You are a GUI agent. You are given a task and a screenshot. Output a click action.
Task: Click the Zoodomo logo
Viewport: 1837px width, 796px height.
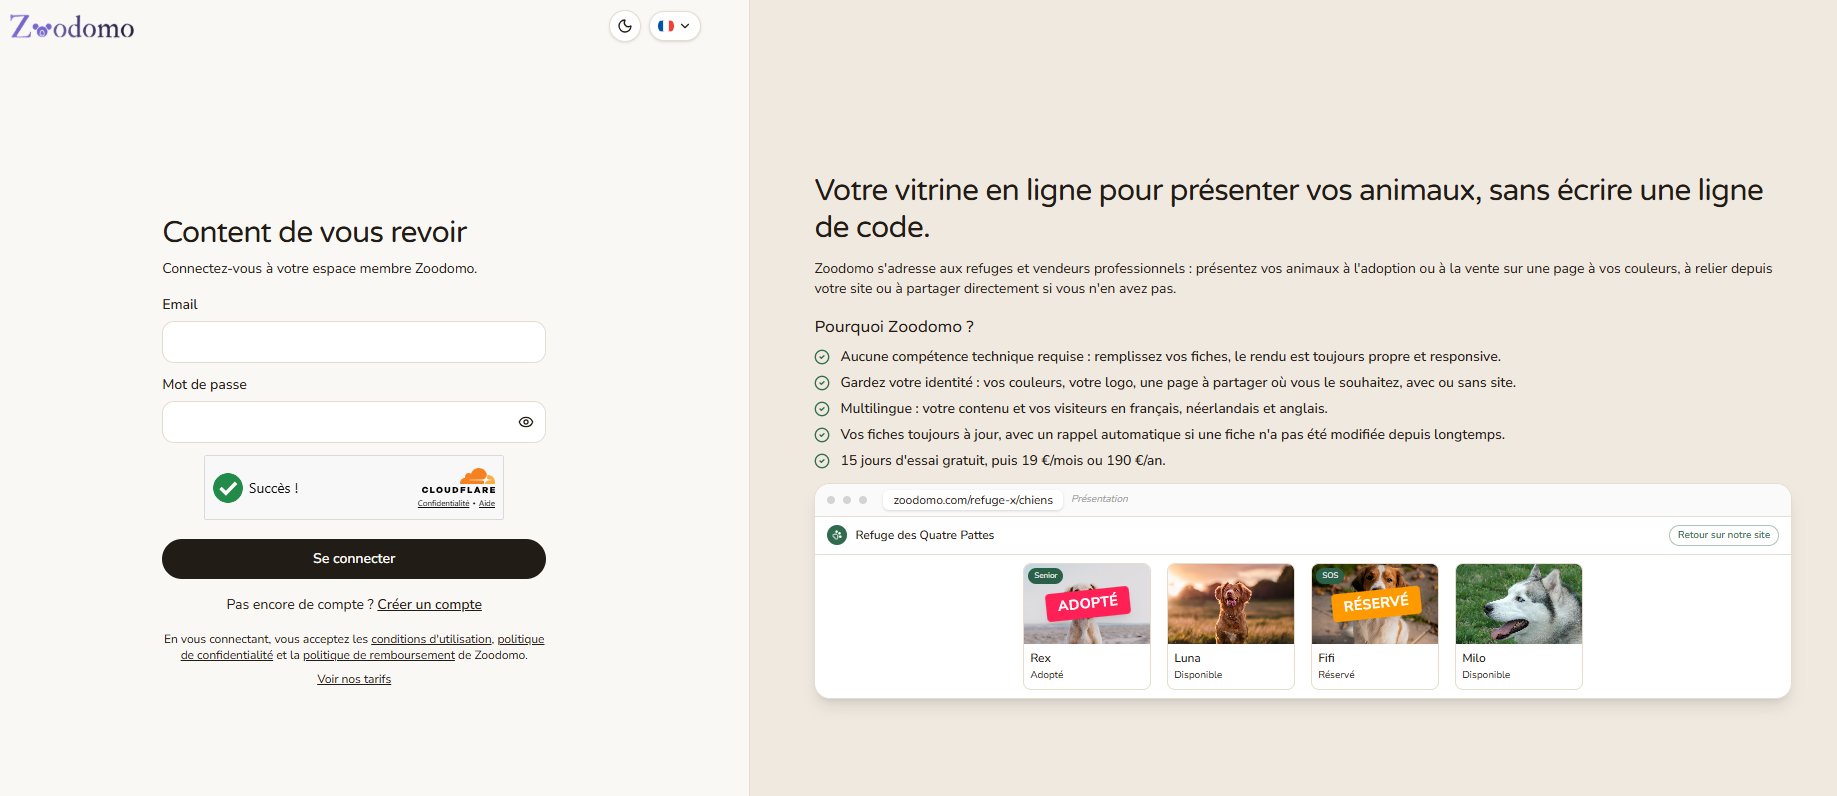click(72, 27)
